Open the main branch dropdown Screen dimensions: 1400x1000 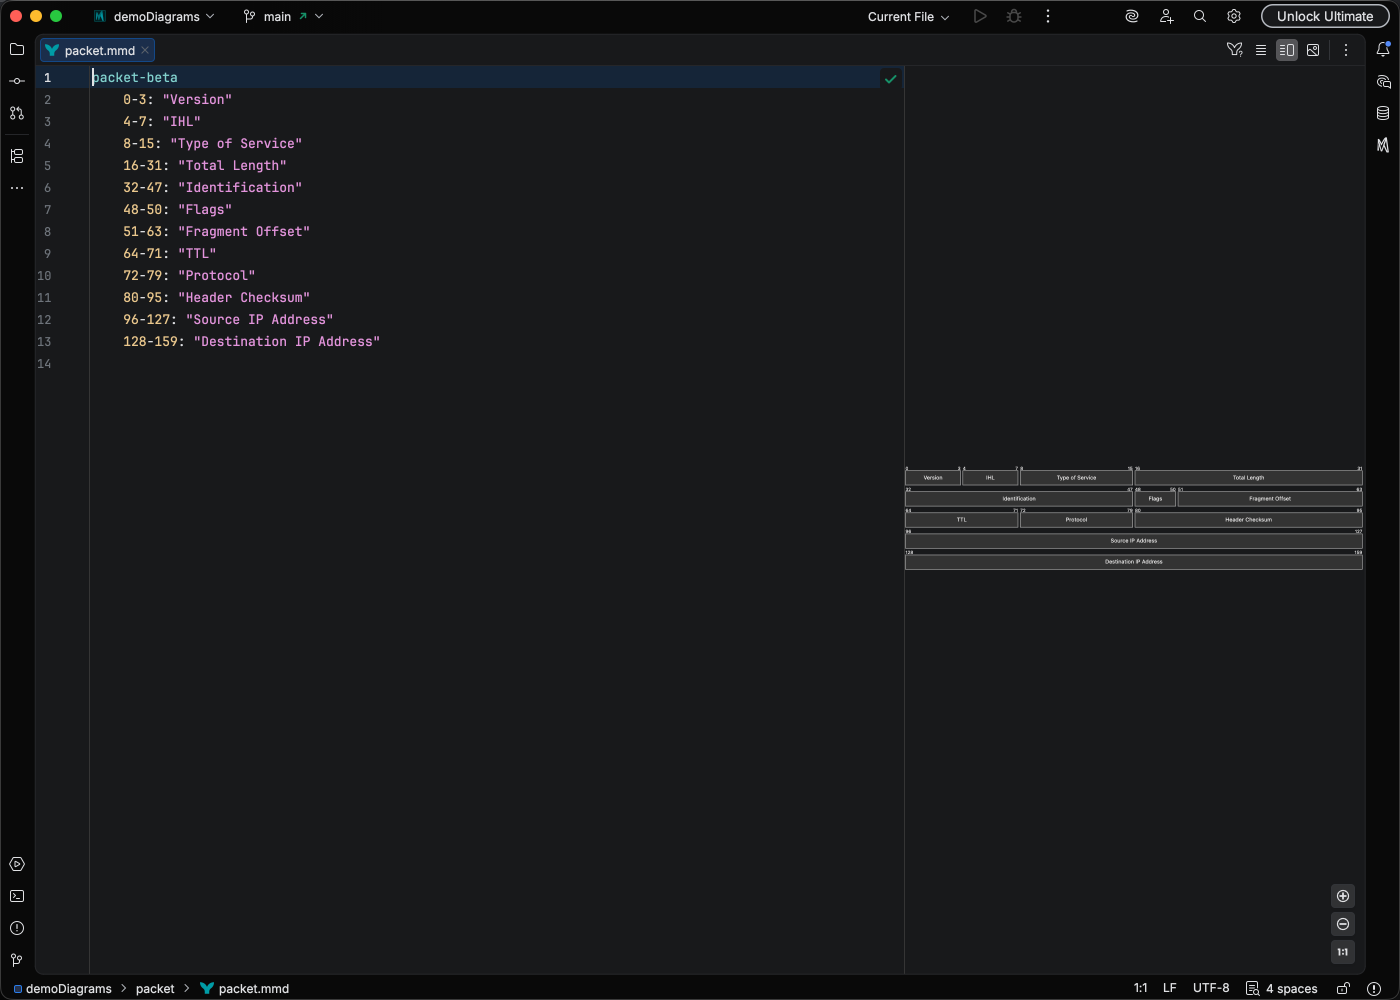click(283, 17)
